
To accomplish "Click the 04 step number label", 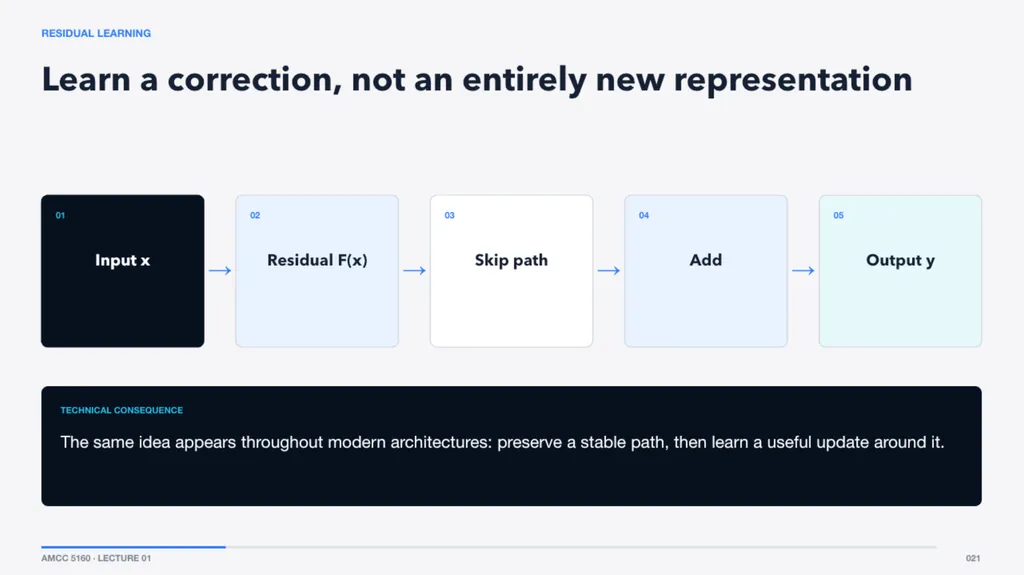I will pos(644,216).
